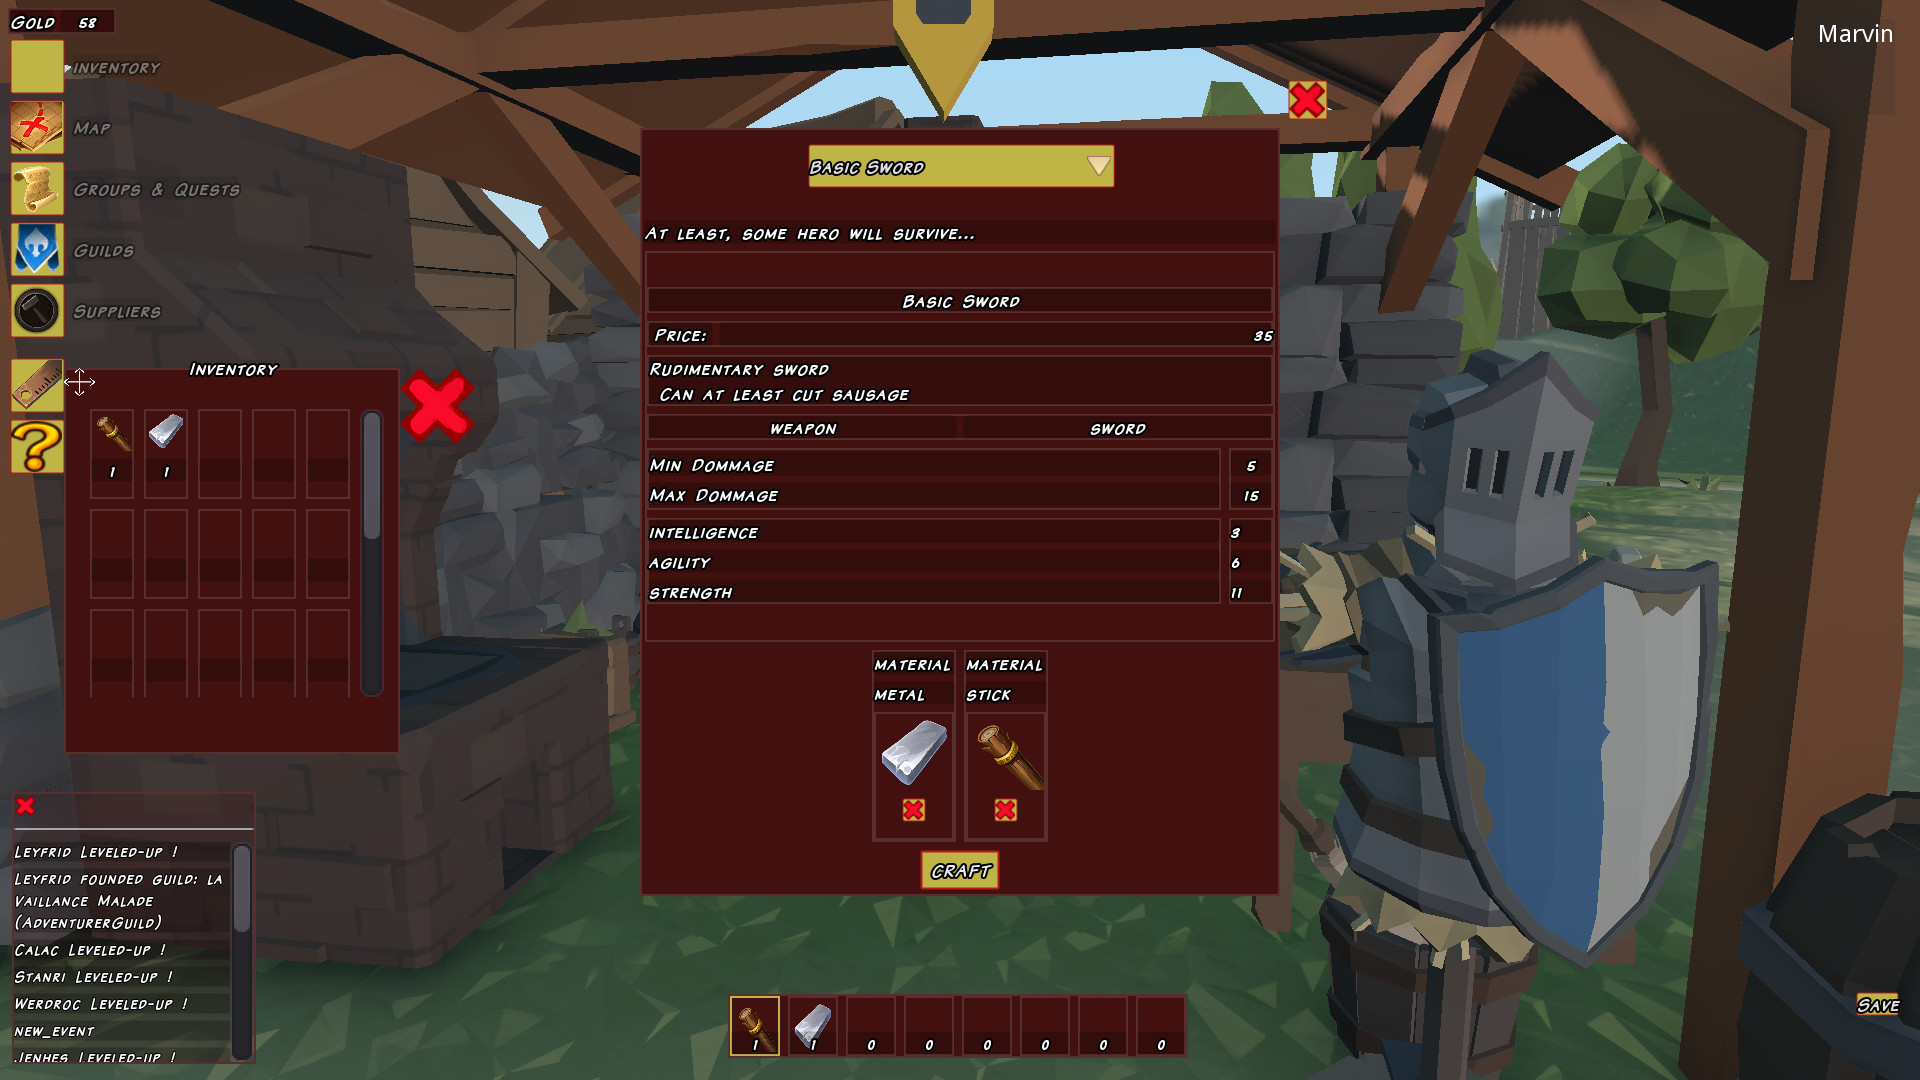Toggle visibility of metal material requirement

[914, 808]
